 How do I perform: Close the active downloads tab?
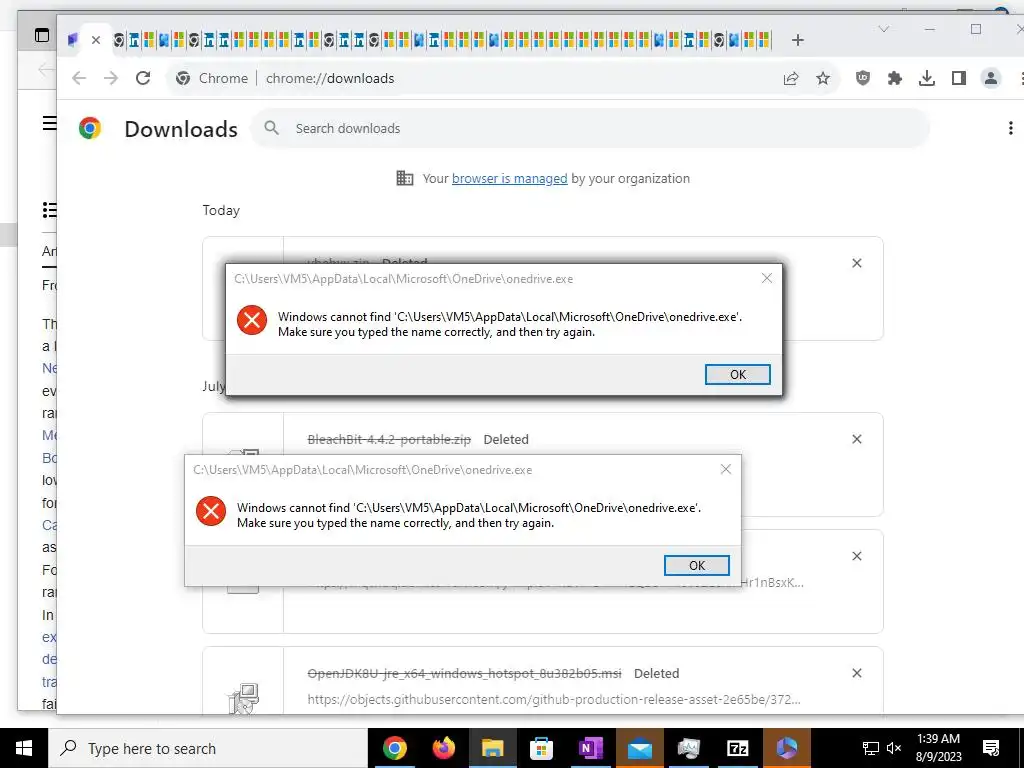click(x=96, y=40)
